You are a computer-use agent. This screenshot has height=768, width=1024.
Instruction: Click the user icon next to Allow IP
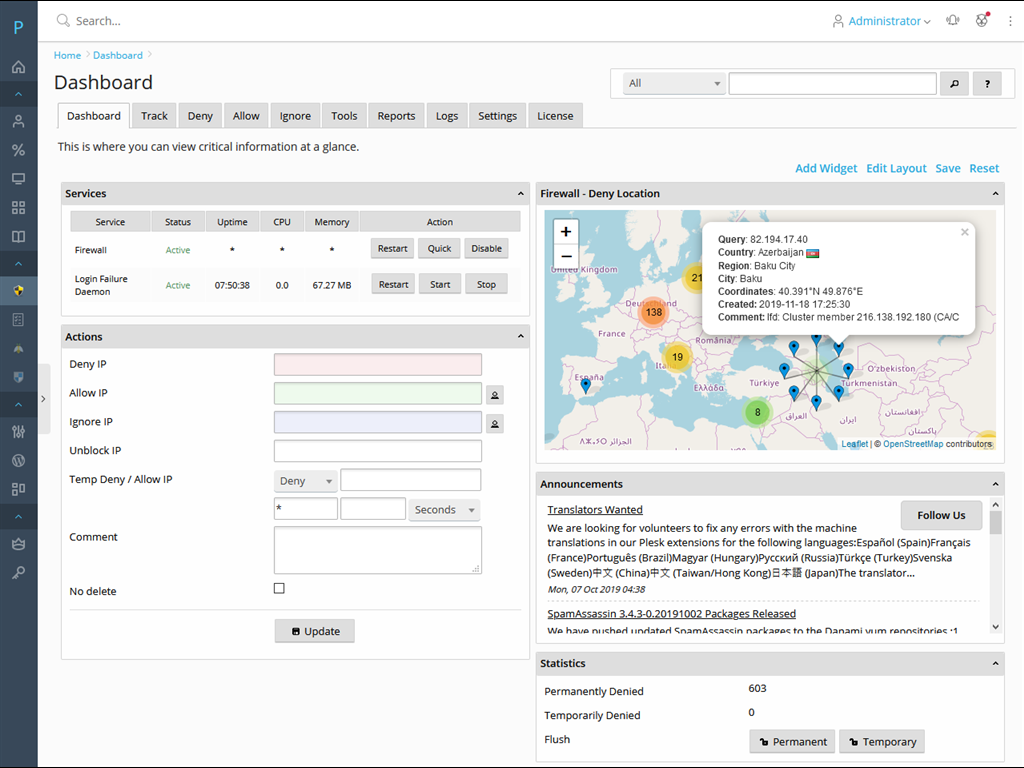click(495, 395)
